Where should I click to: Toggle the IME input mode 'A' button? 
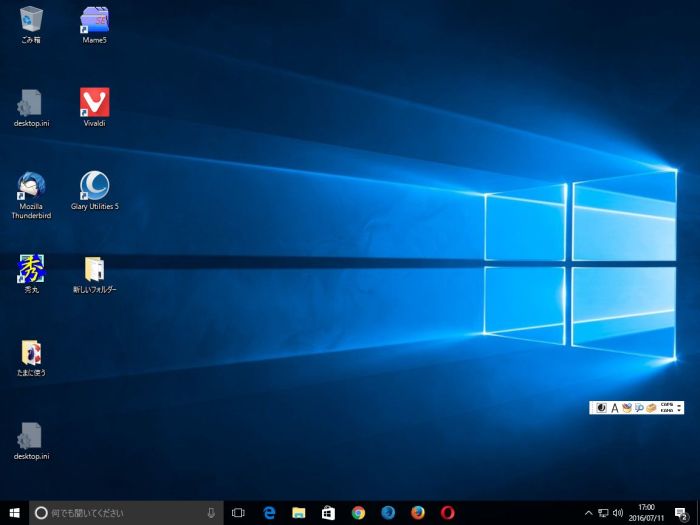pyautogui.click(x=614, y=408)
